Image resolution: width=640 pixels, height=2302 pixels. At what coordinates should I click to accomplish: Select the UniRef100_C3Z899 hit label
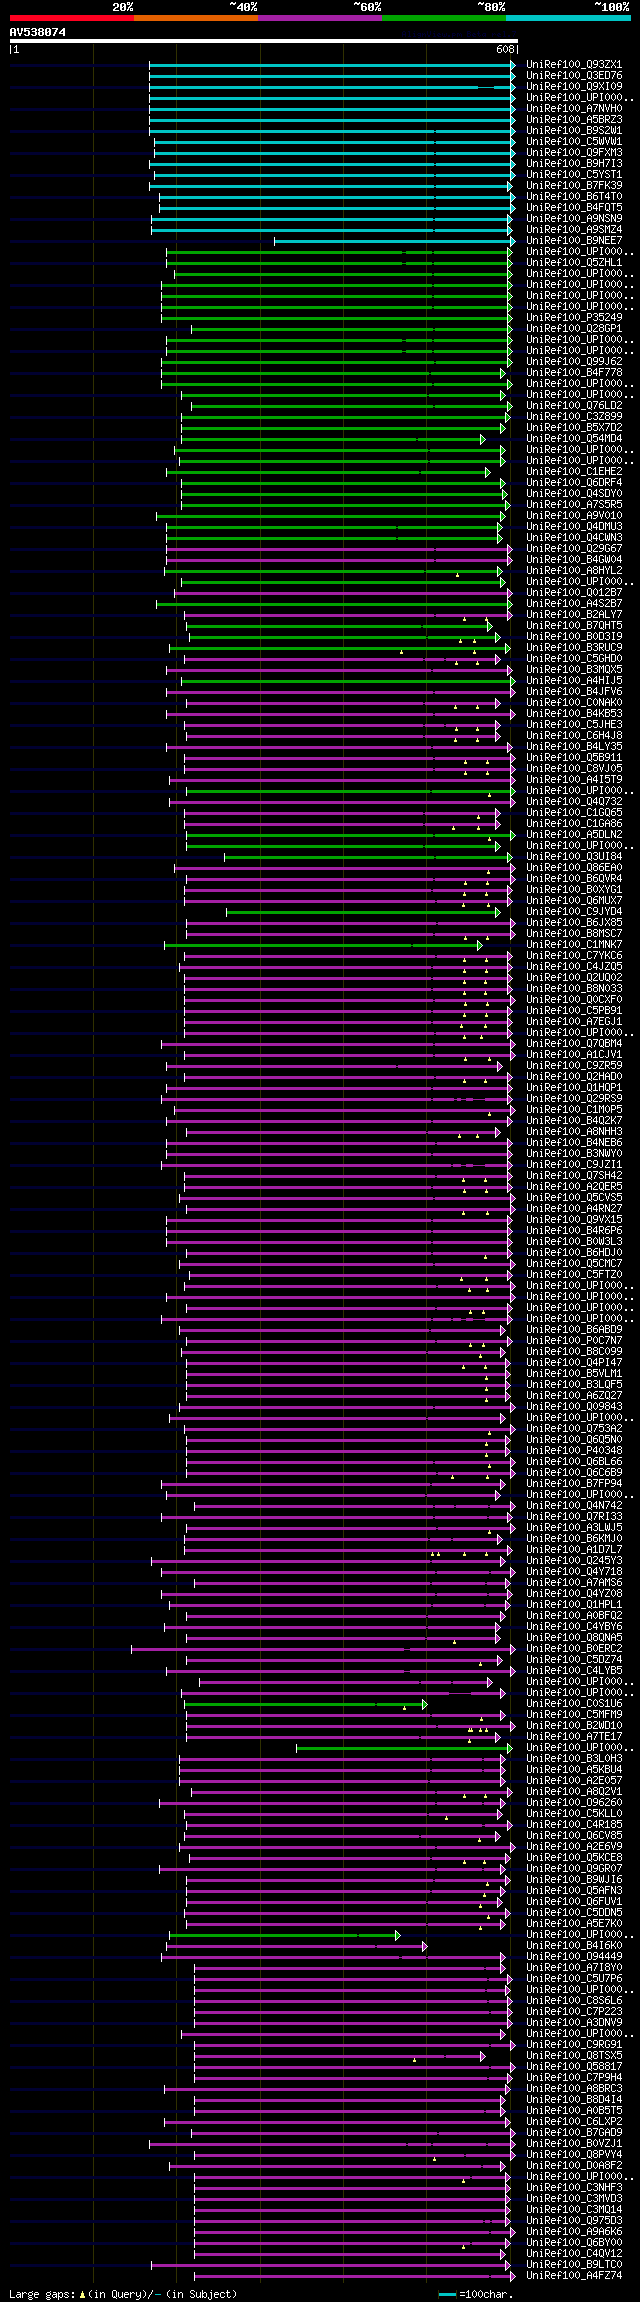574,417
